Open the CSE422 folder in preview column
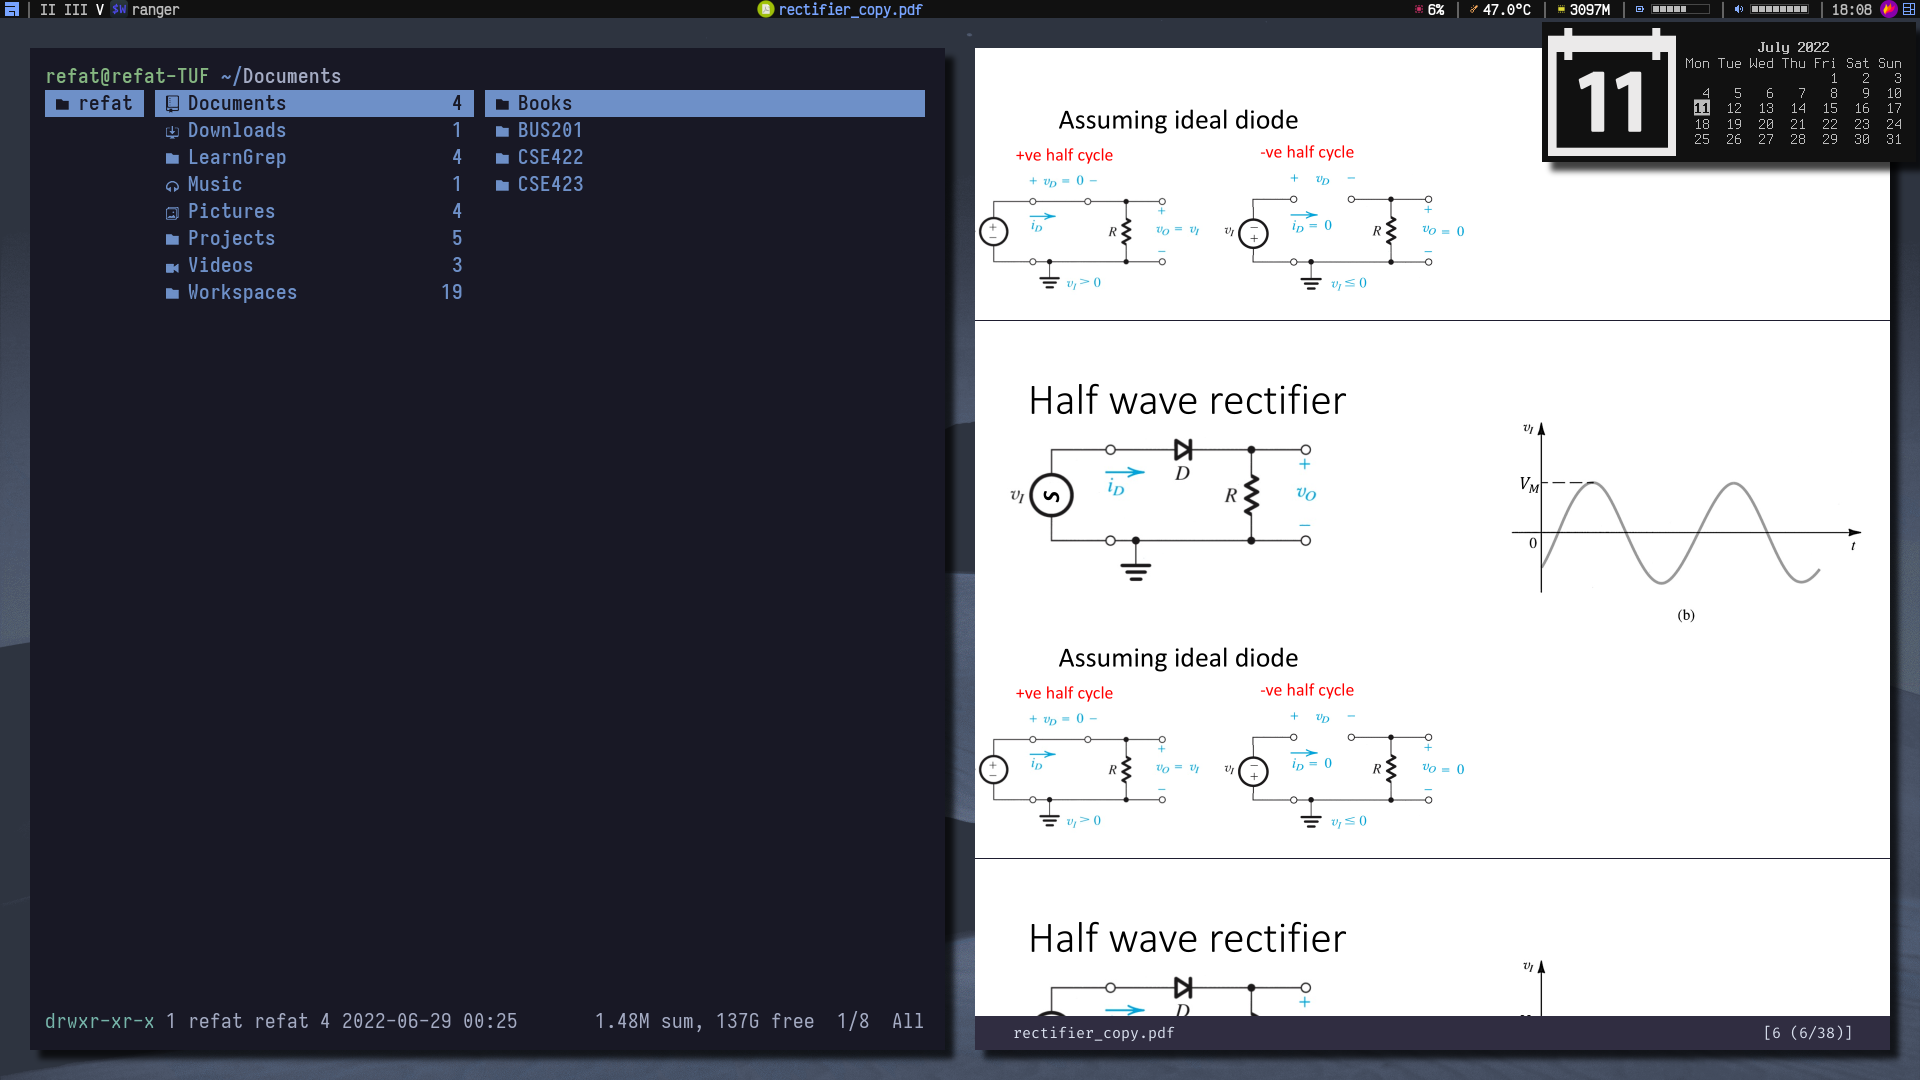 pyautogui.click(x=550, y=157)
